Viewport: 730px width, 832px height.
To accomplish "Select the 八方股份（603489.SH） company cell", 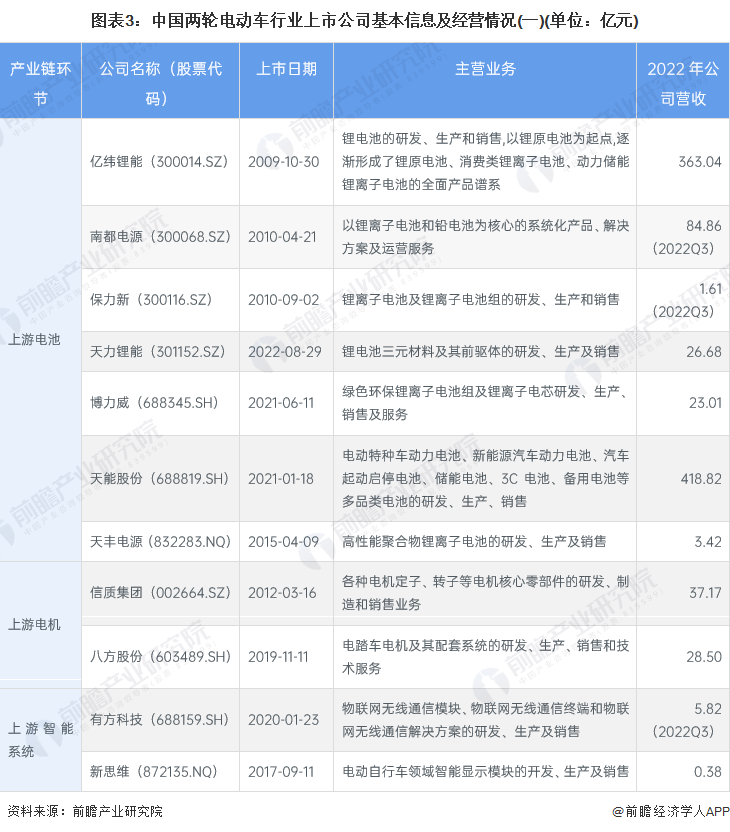I will point(159,656).
